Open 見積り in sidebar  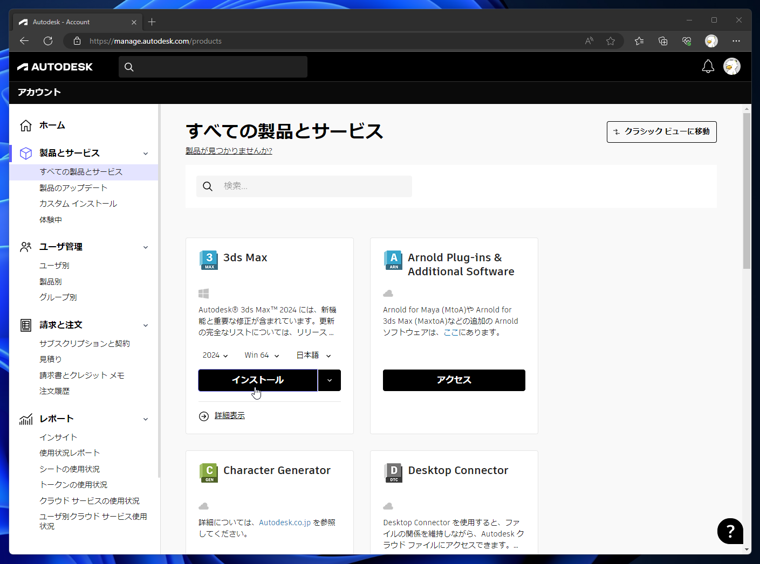50,360
